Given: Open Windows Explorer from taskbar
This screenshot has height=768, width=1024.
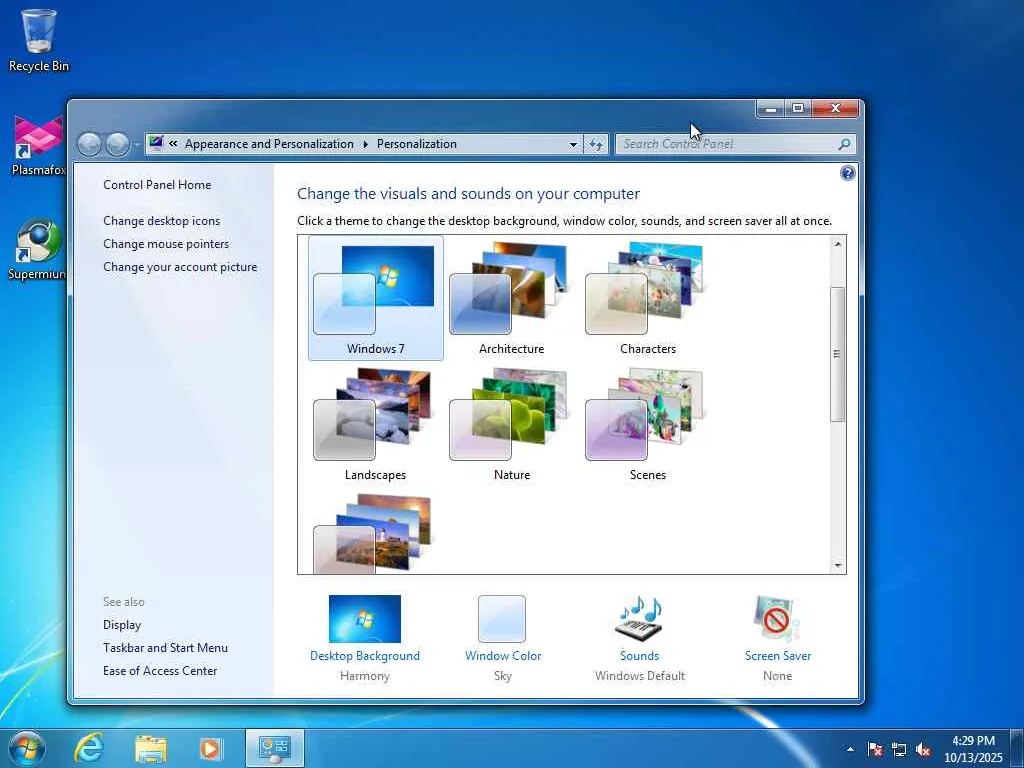Looking at the screenshot, I should click(x=151, y=748).
